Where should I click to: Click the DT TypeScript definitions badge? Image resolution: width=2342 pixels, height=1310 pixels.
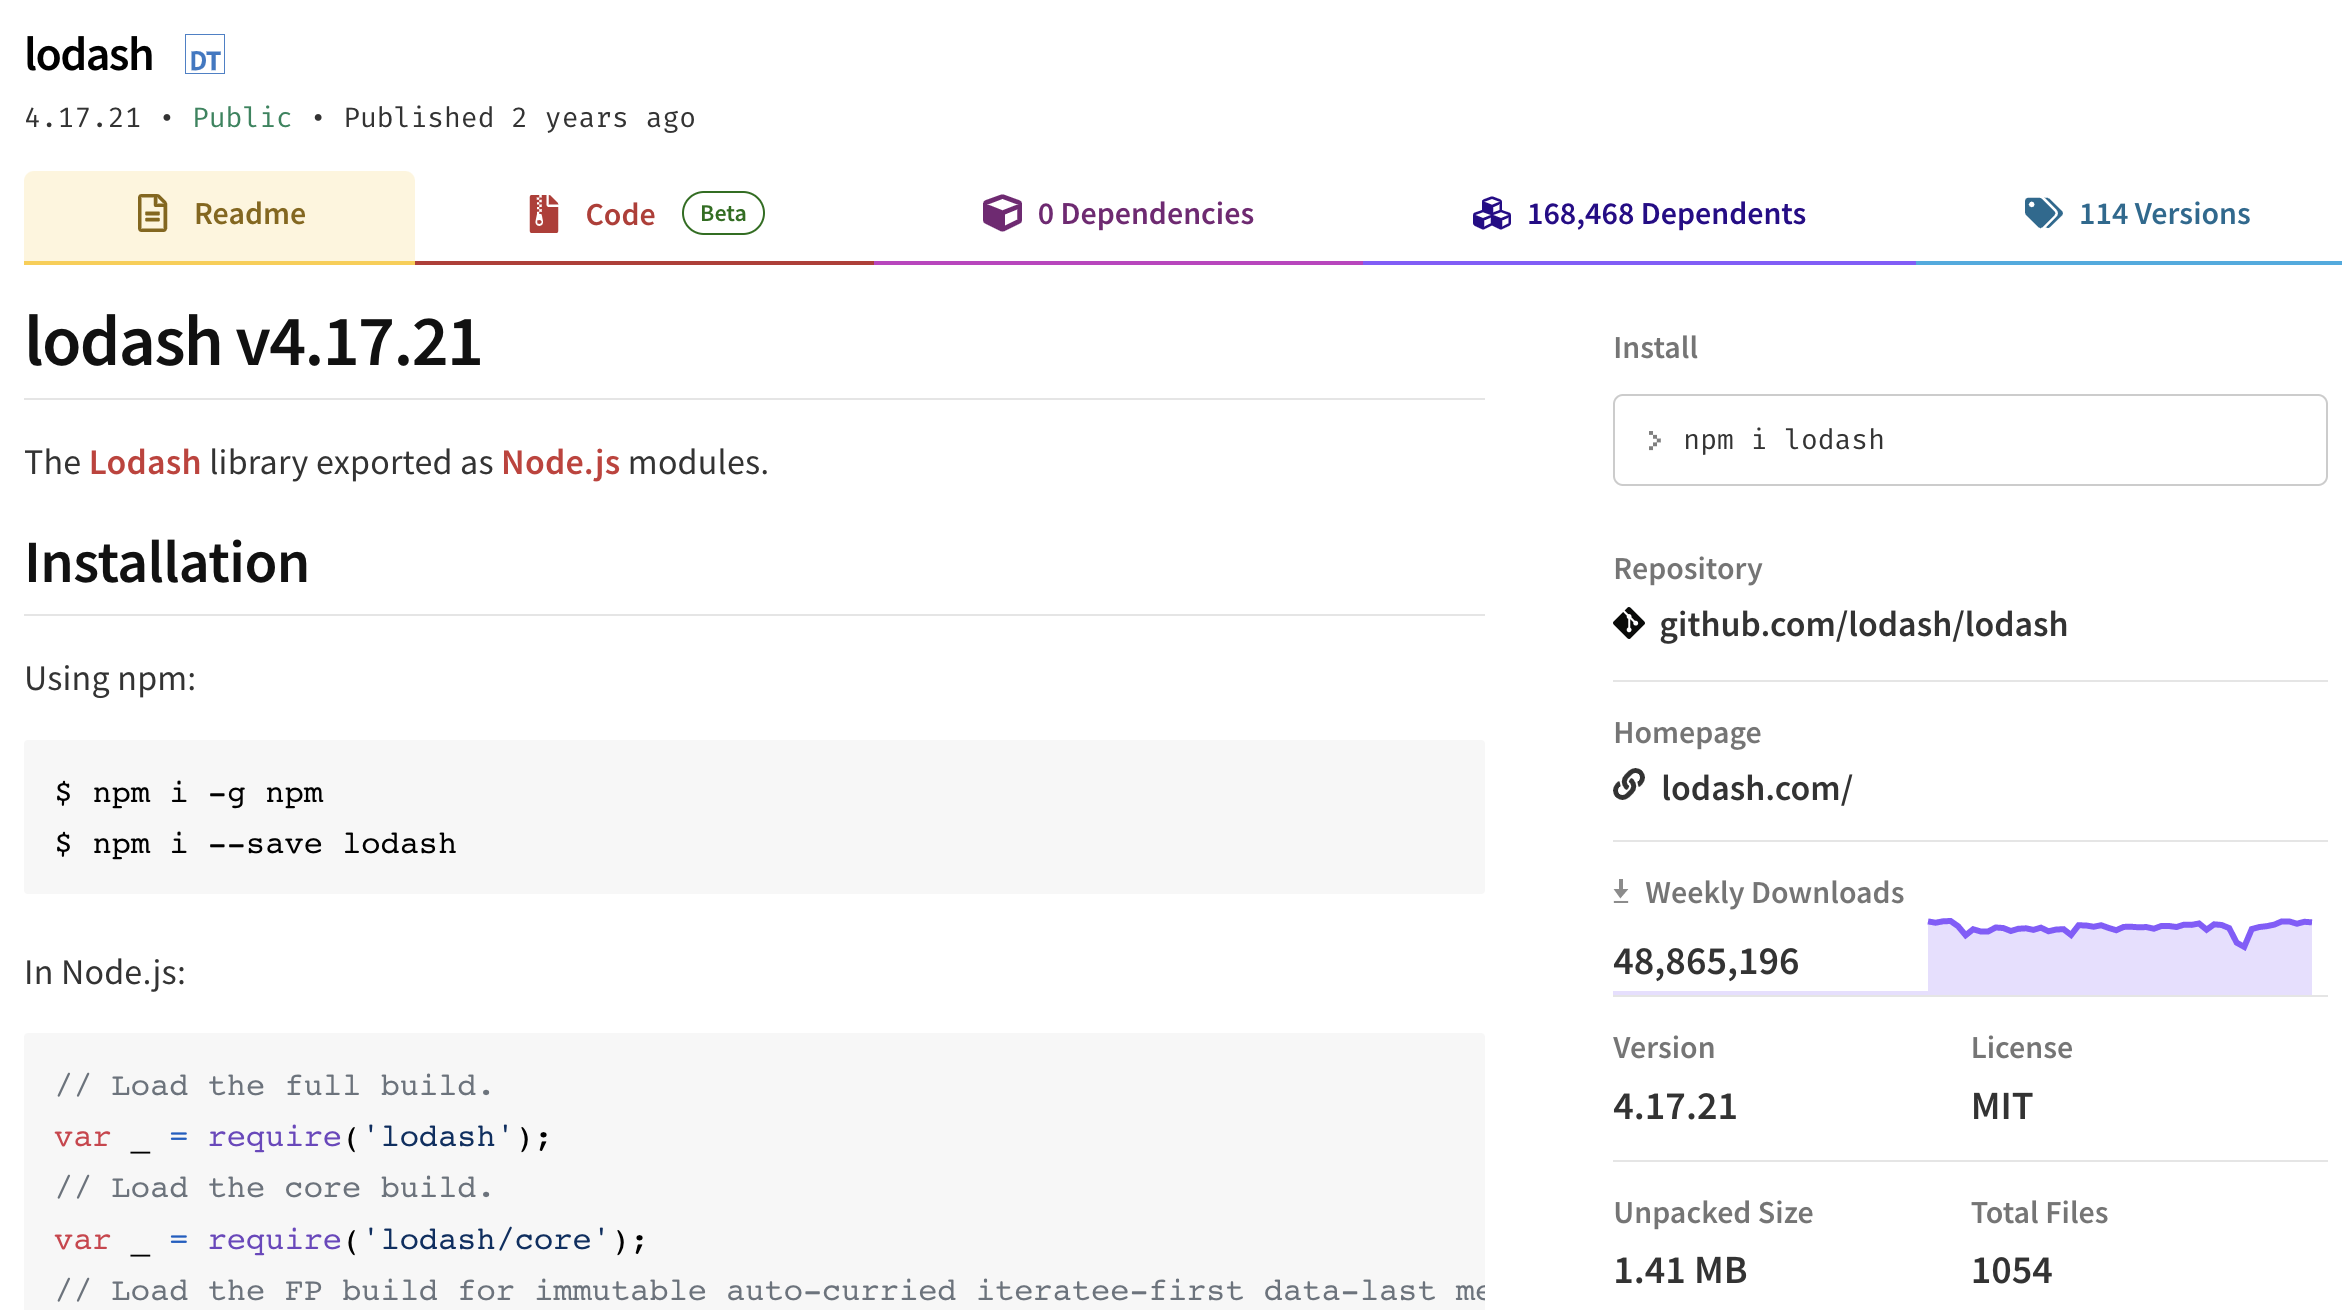pyautogui.click(x=205, y=56)
